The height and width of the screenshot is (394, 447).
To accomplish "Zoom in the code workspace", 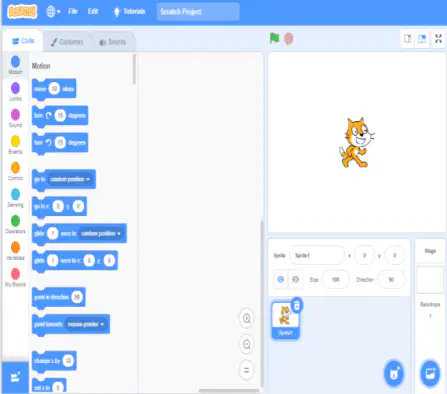I will 247,318.
